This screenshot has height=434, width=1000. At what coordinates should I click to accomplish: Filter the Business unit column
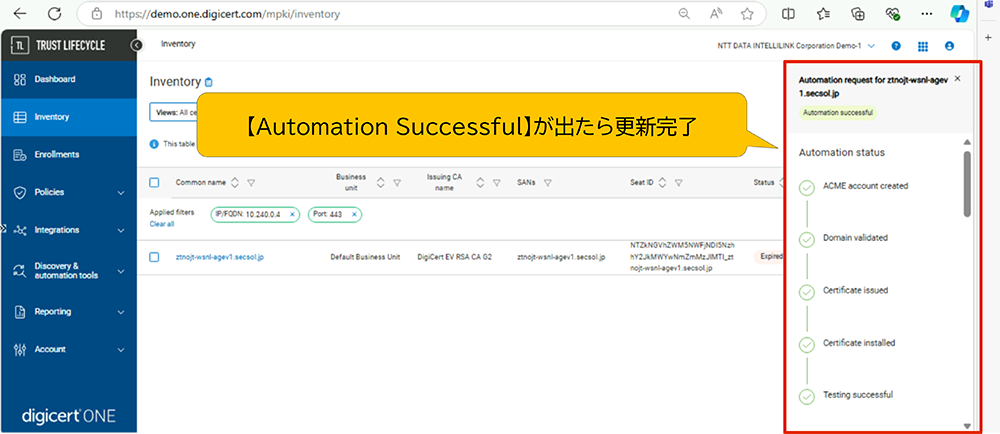point(397,183)
